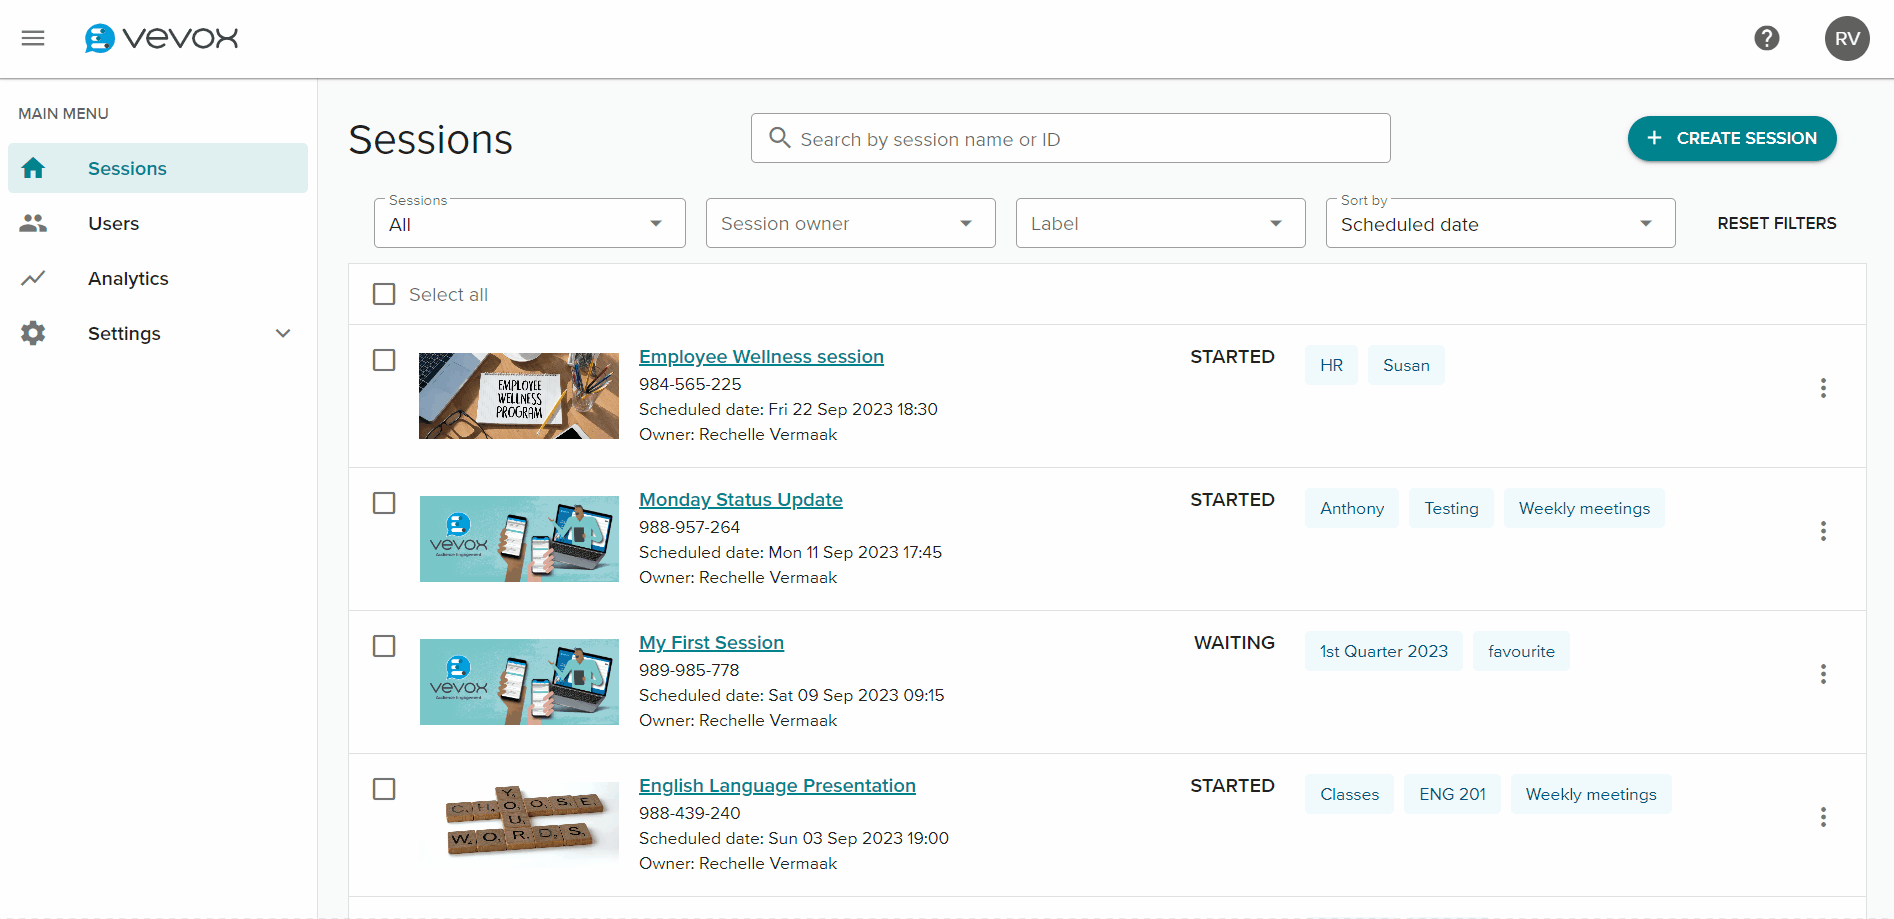1894x919 pixels.
Task: Open the RV user avatar menu
Action: [x=1847, y=38]
